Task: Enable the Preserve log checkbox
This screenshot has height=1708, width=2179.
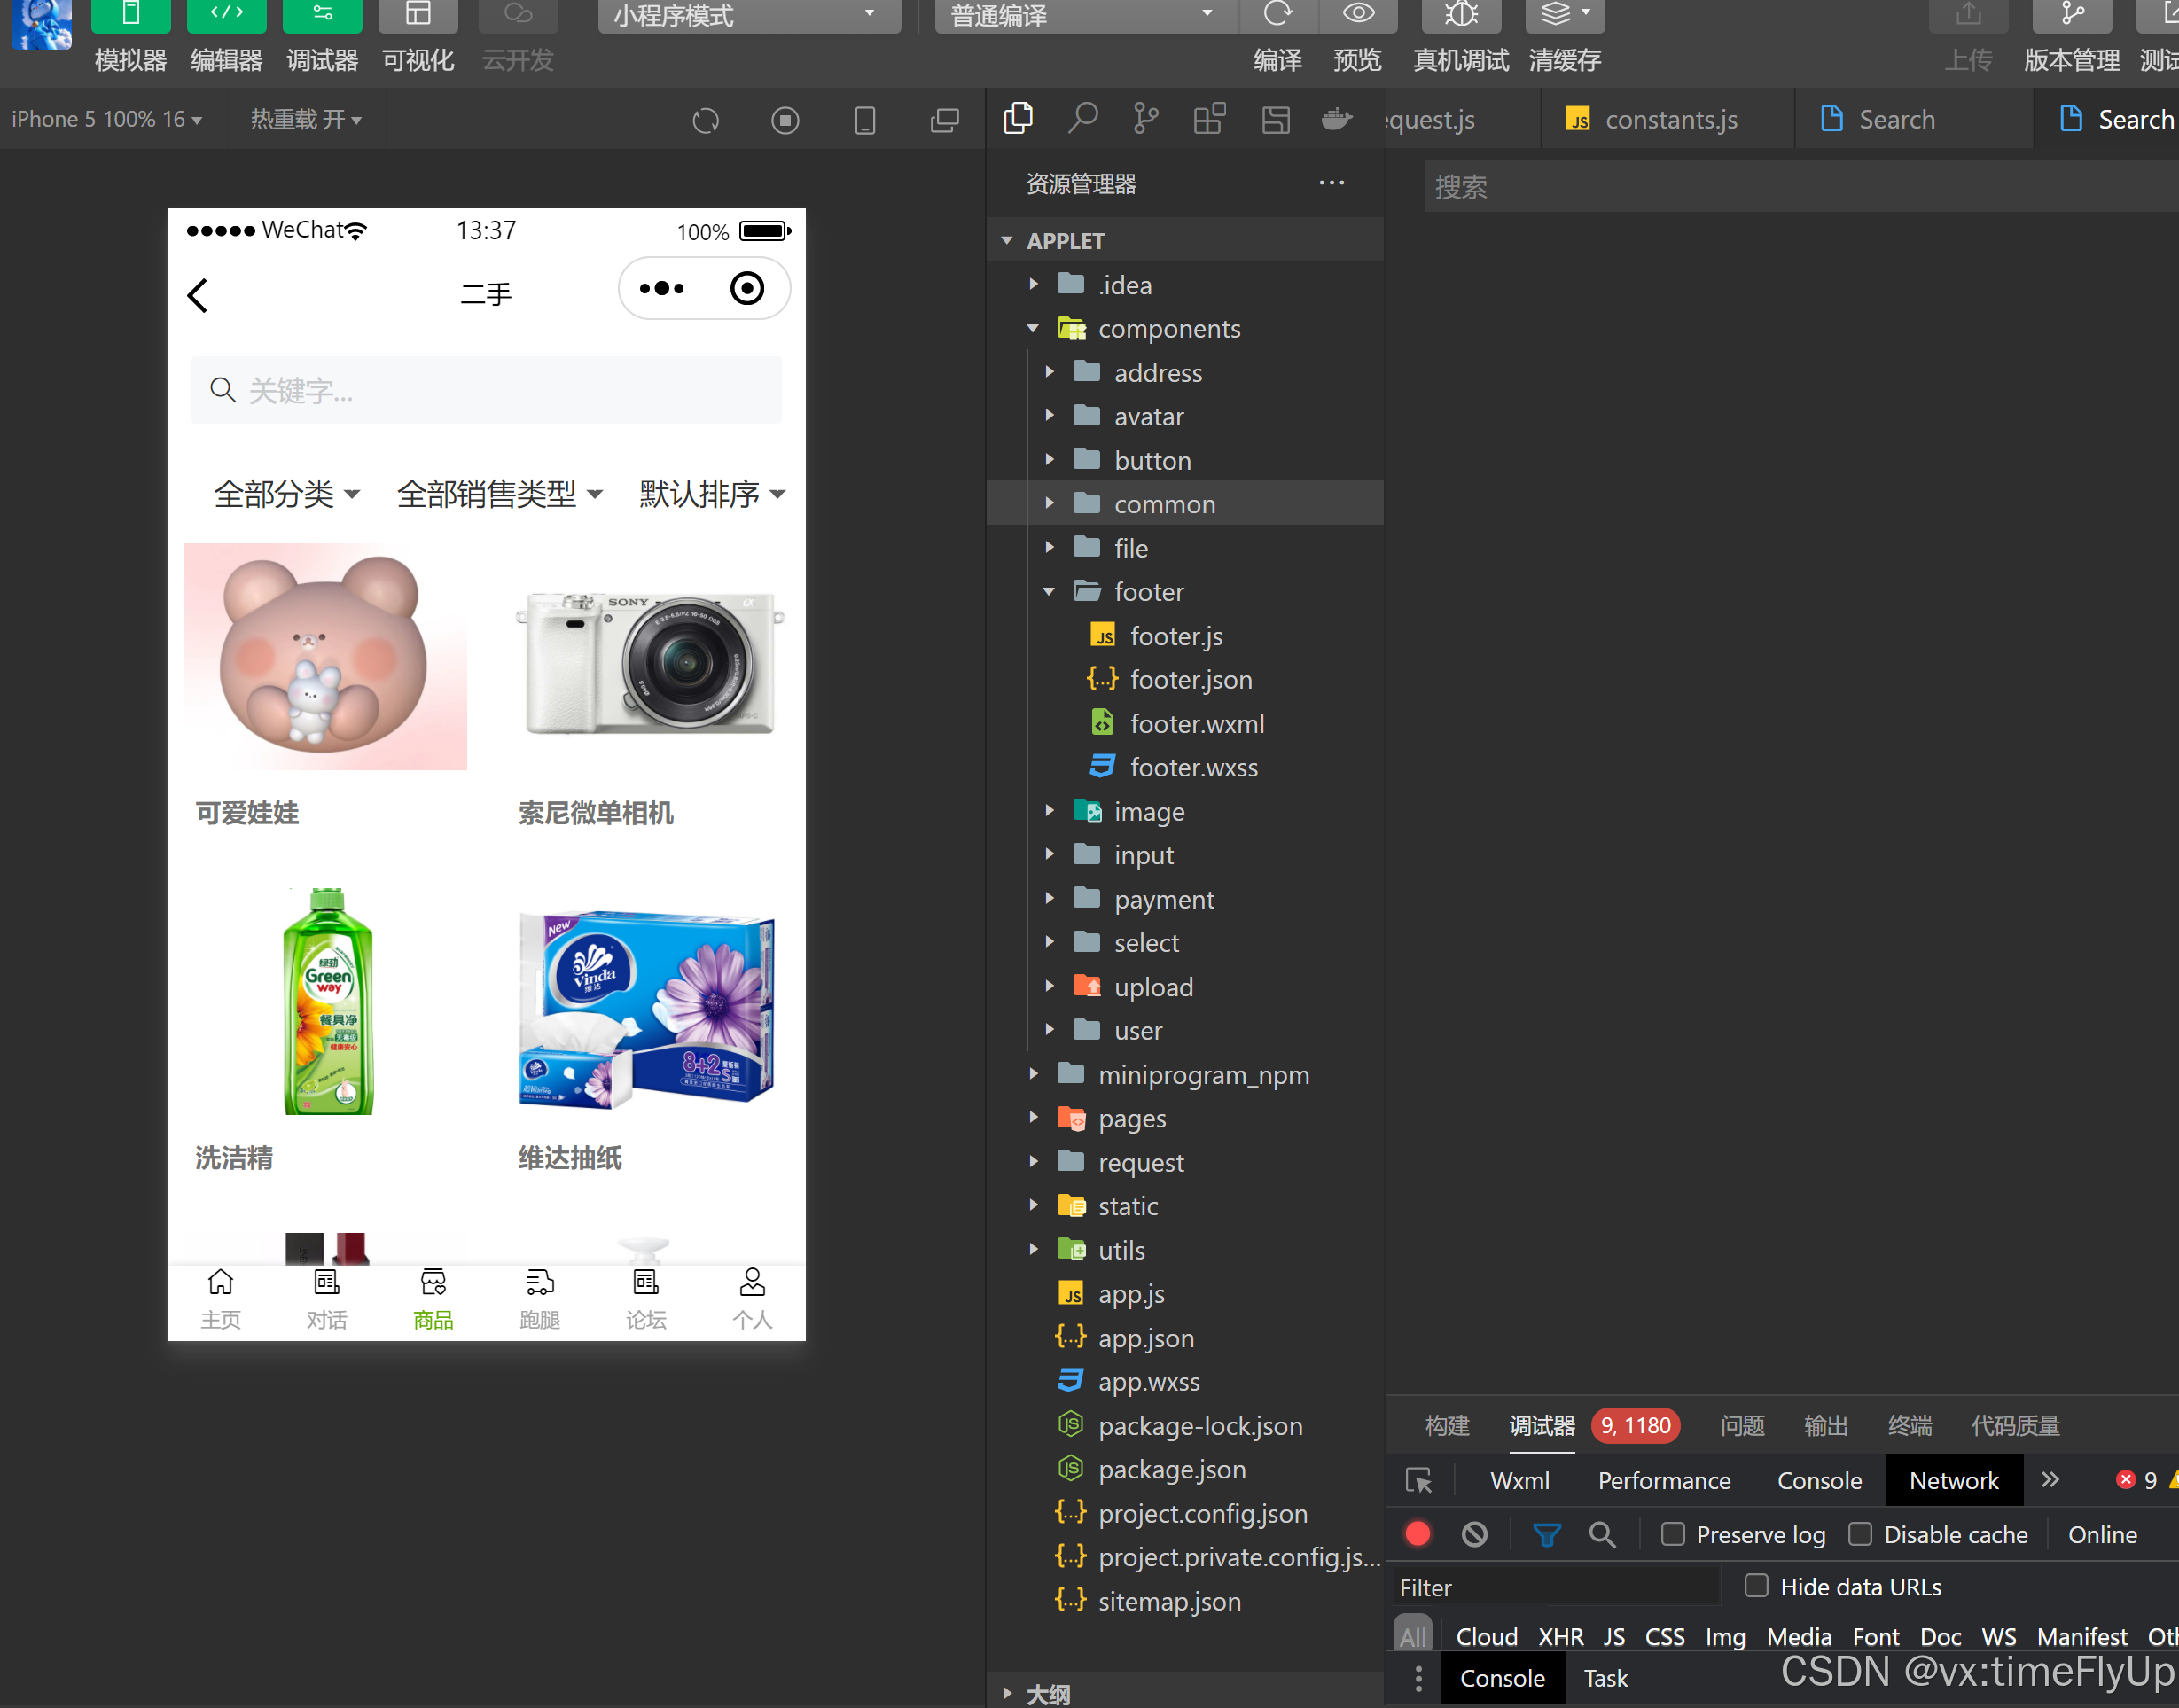Action: pyautogui.click(x=1673, y=1534)
